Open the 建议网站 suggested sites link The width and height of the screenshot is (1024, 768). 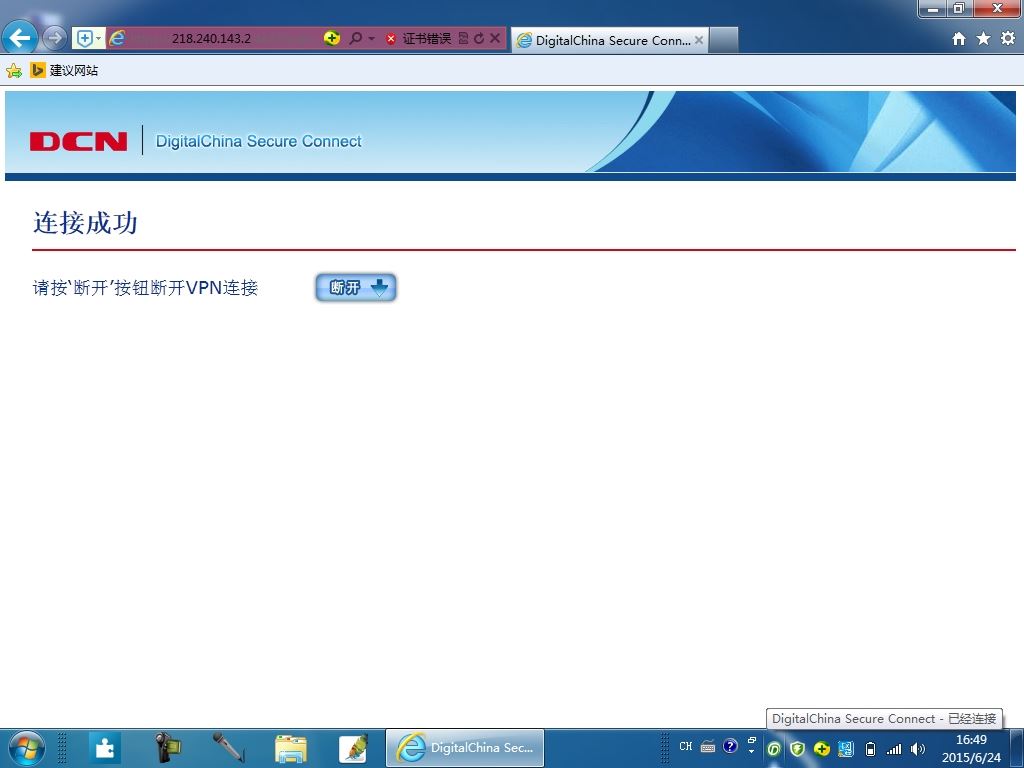[x=64, y=71]
